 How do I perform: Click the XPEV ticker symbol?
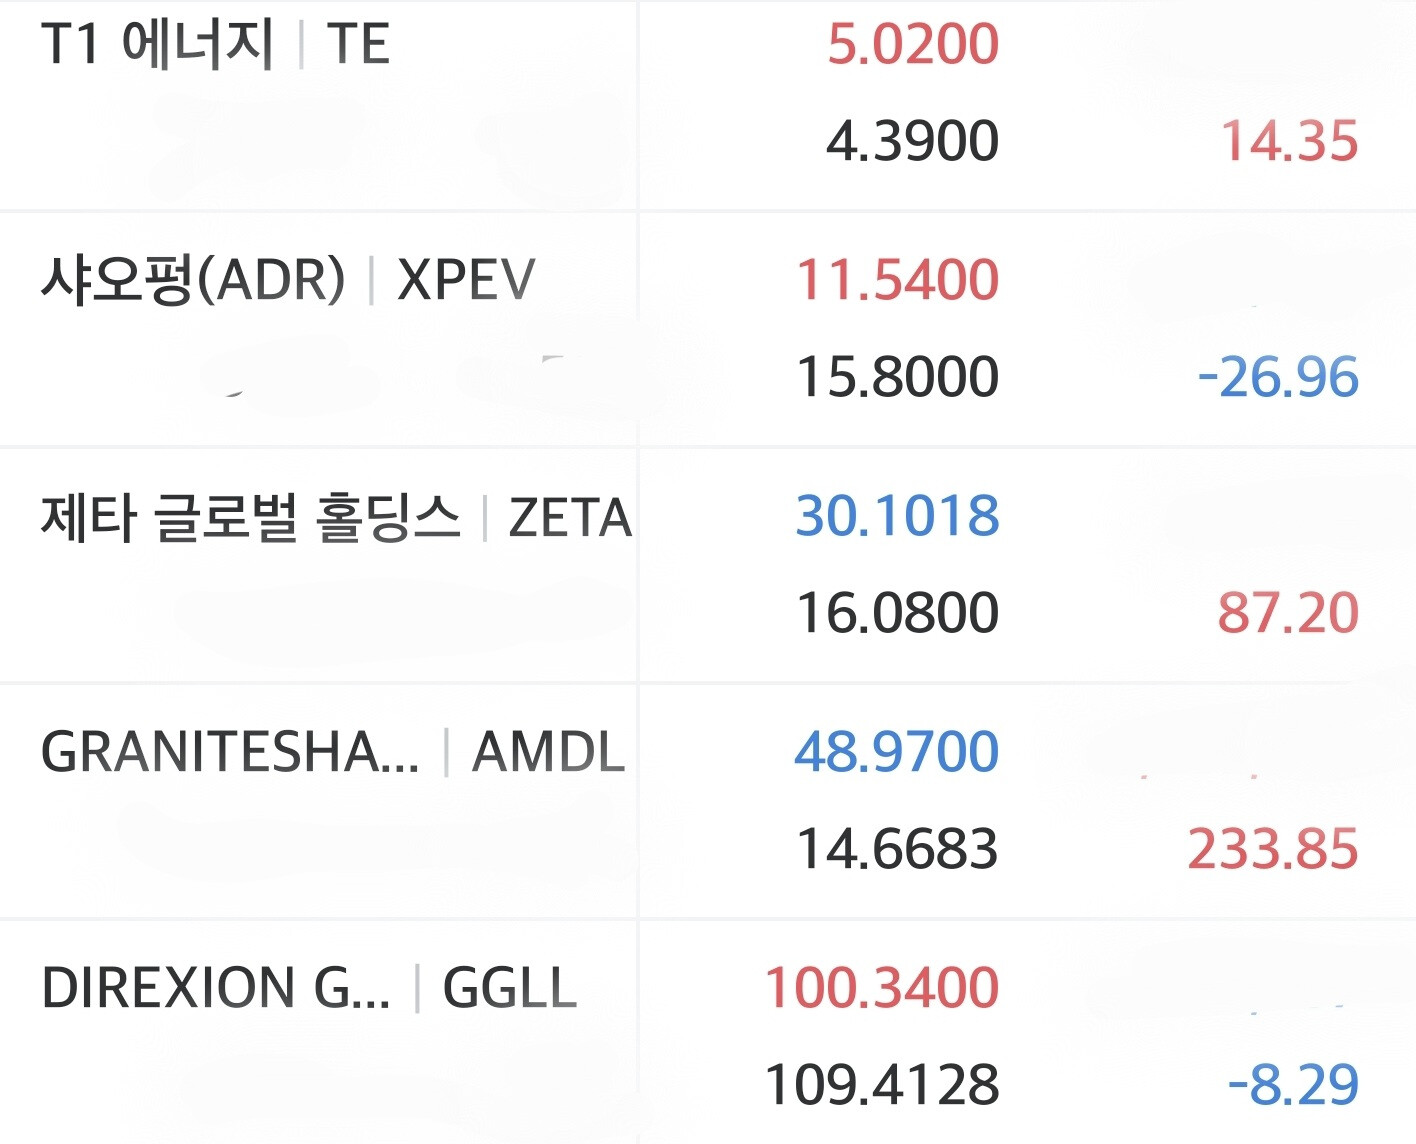point(466,280)
